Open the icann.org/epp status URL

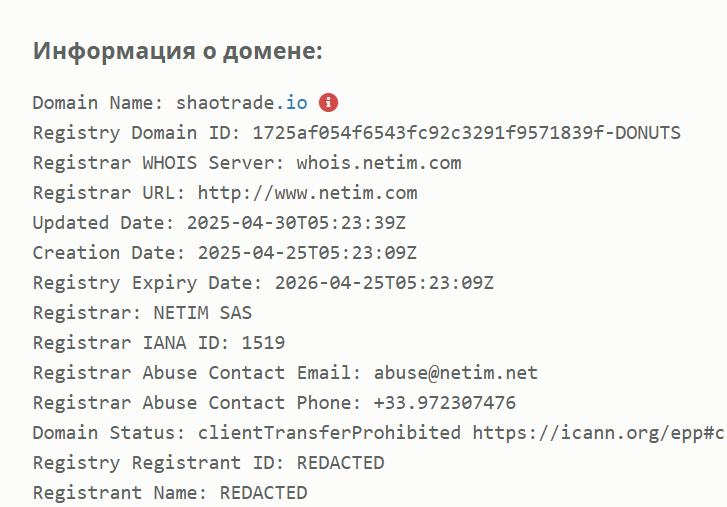click(x=599, y=433)
